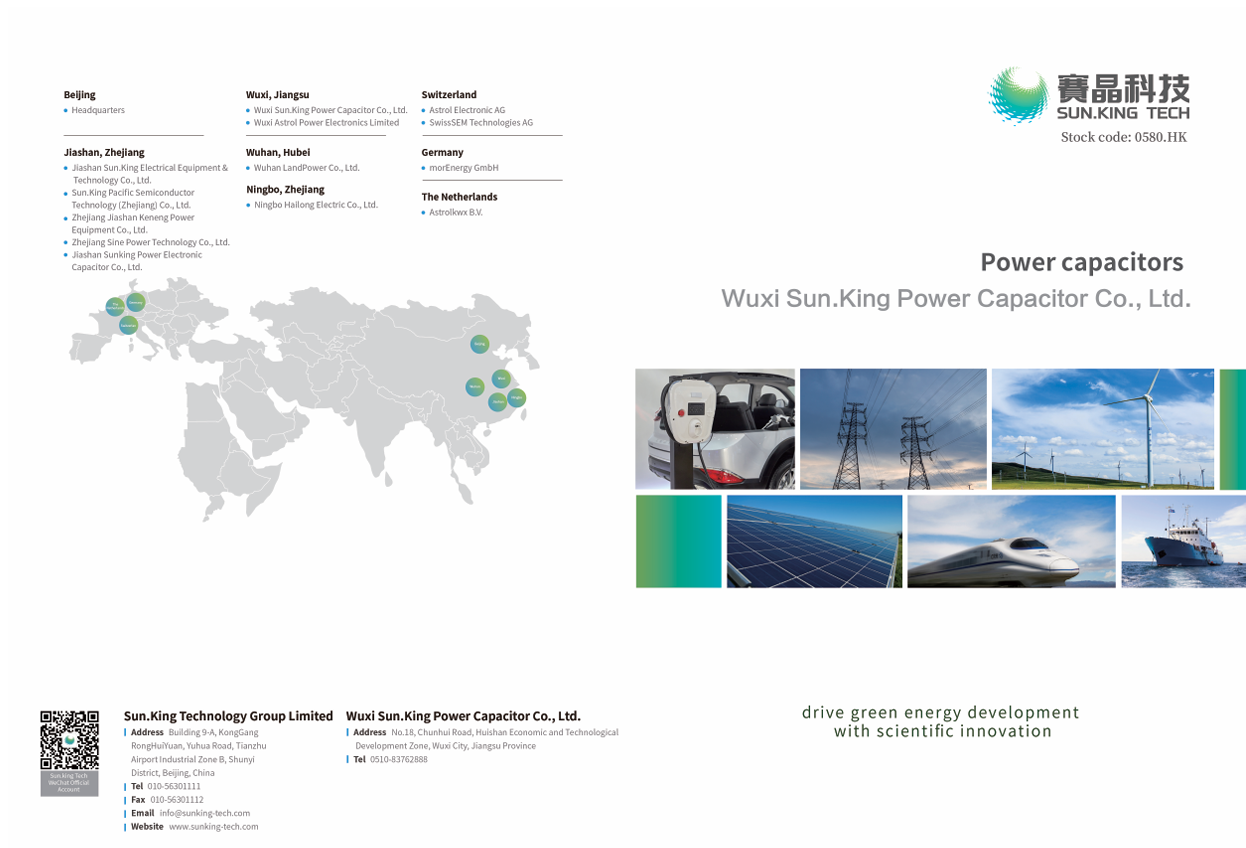The image size is (1246, 848).
Task: Click 'Wuxi Sun.King Power Capacitor Co., Ltd.' main heading
Action: pyautogui.click(x=956, y=298)
